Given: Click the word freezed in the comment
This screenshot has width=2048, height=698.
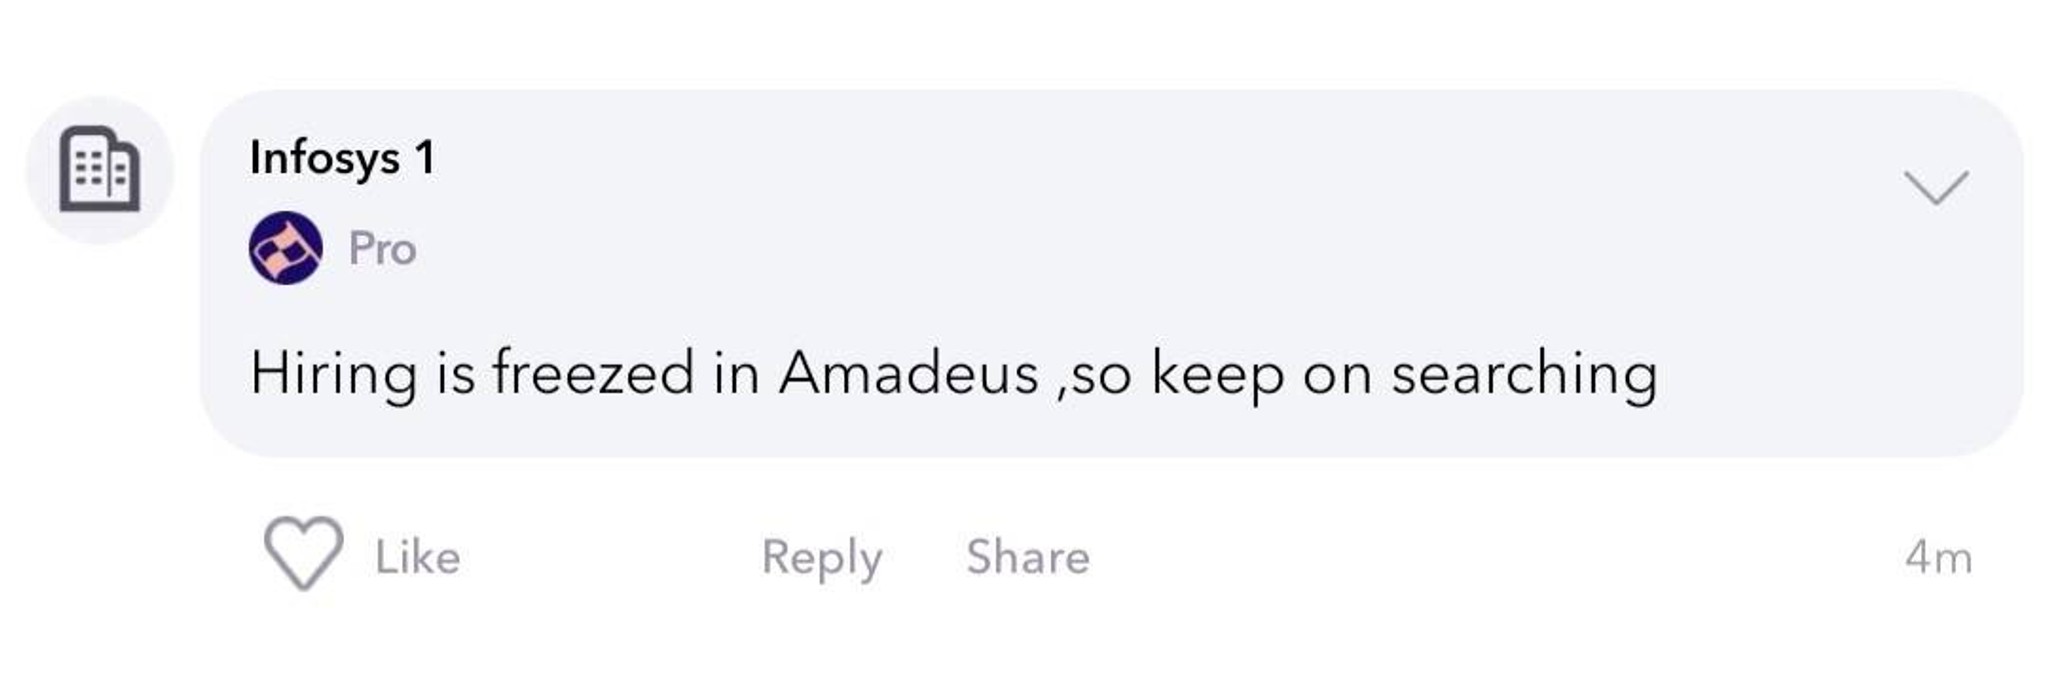Looking at the screenshot, I should pos(592,372).
